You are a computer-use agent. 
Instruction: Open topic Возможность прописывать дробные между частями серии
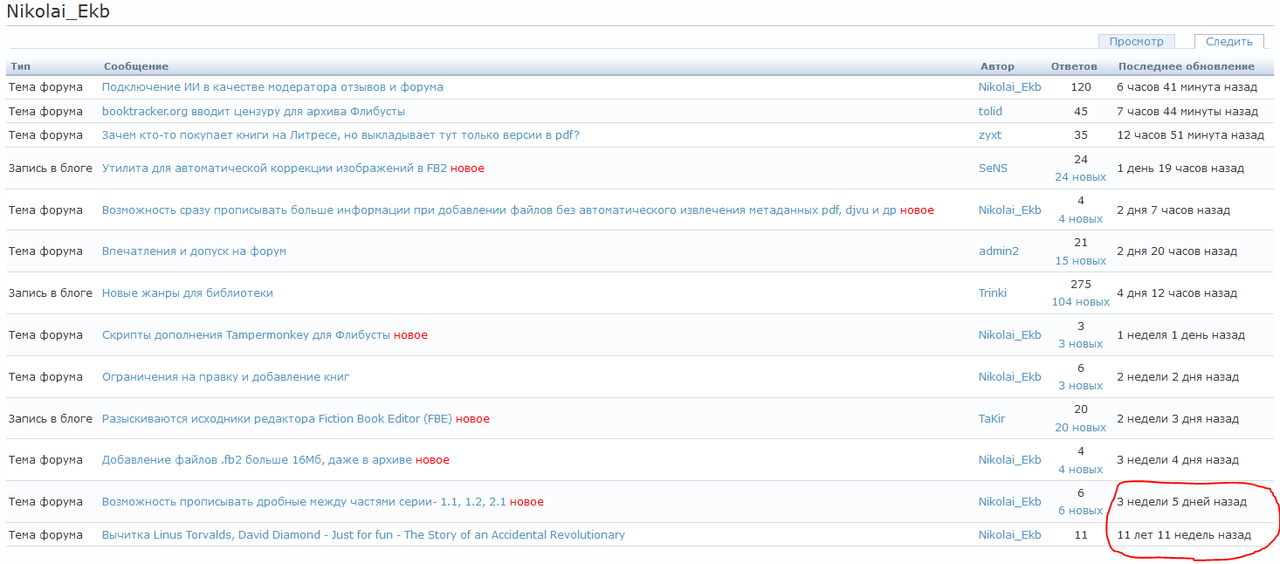[304, 502]
